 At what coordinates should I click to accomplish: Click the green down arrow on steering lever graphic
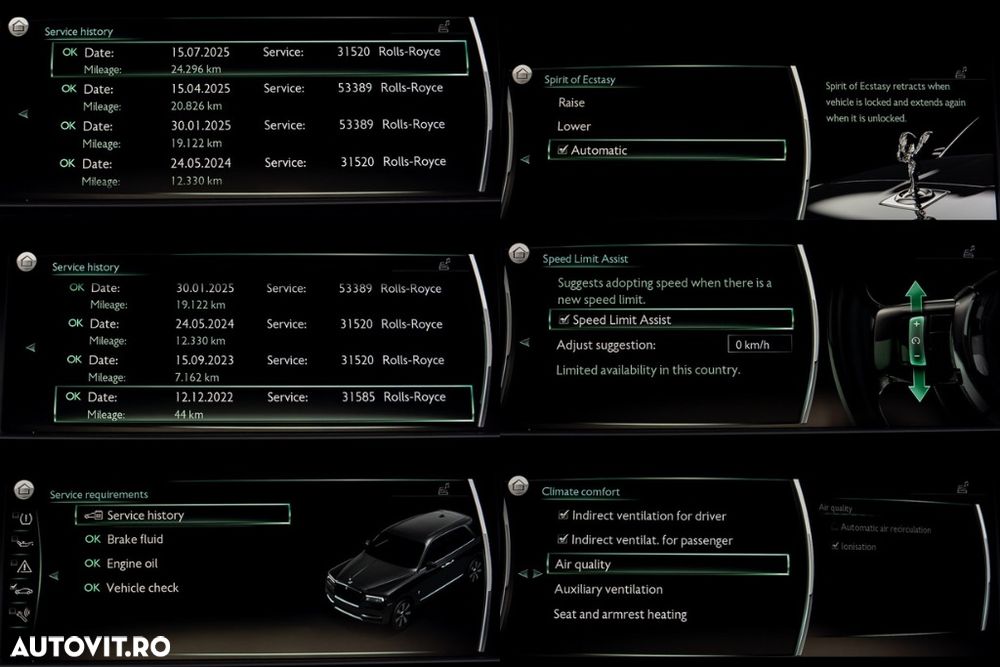click(918, 385)
